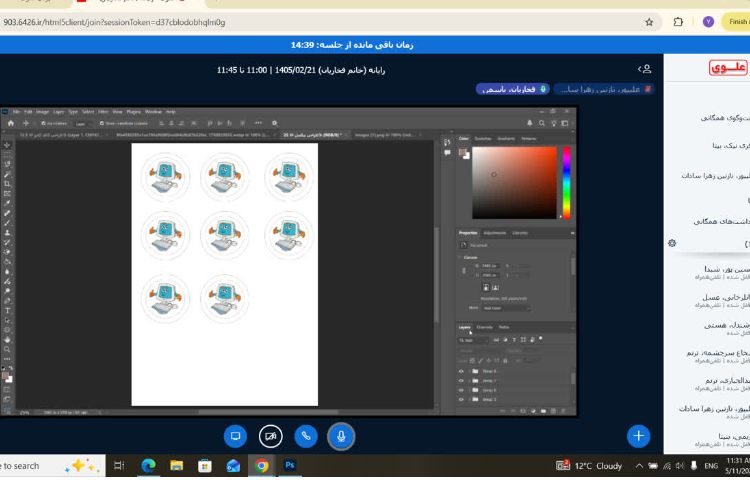Image resolution: width=750 pixels, height=480 pixels.
Task: Open Photoshop from the Windows taskbar
Action: click(289, 465)
